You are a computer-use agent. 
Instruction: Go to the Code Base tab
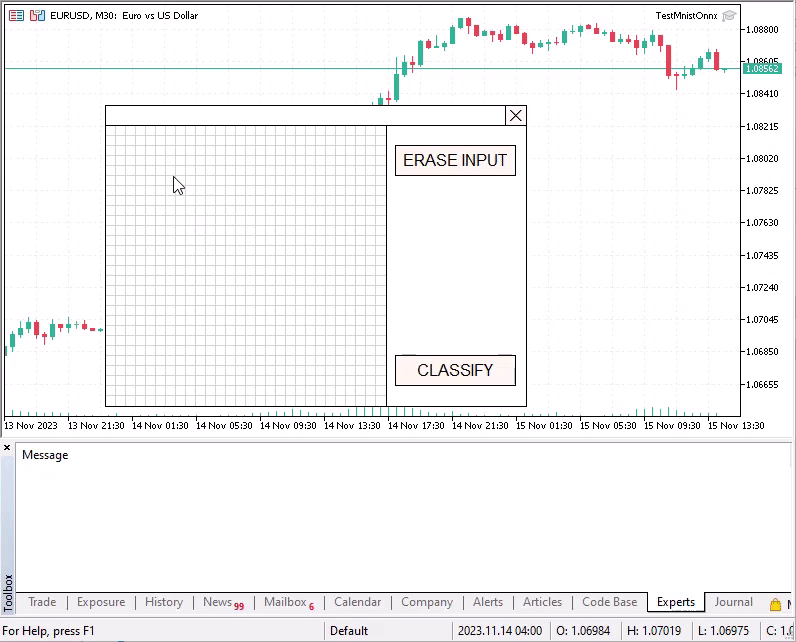[x=609, y=602]
